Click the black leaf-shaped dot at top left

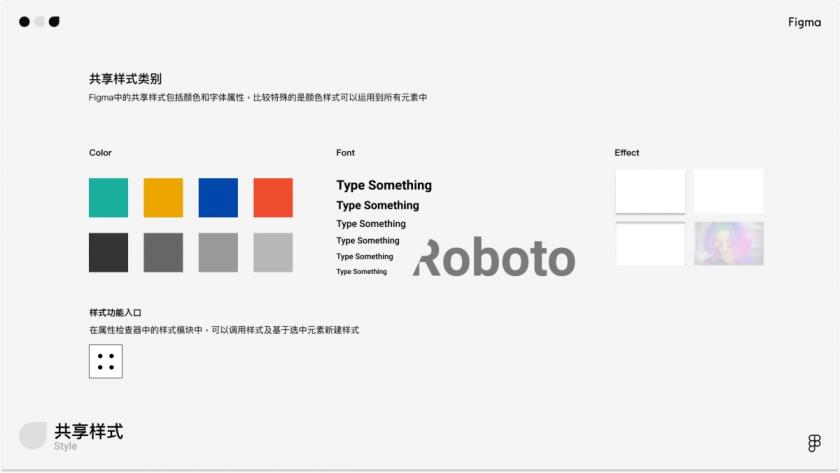(54, 21)
